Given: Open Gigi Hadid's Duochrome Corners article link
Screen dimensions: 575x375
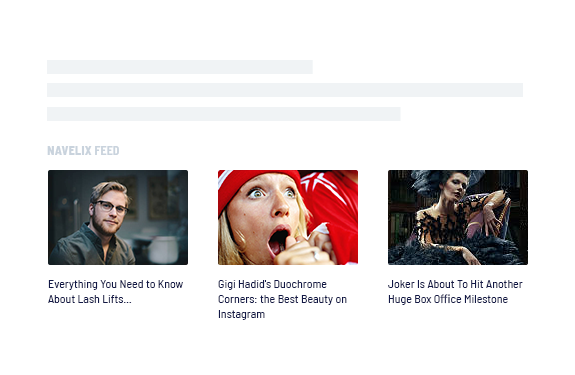Looking at the screenshot, I should pyautogui.click(x=282, y=299).
